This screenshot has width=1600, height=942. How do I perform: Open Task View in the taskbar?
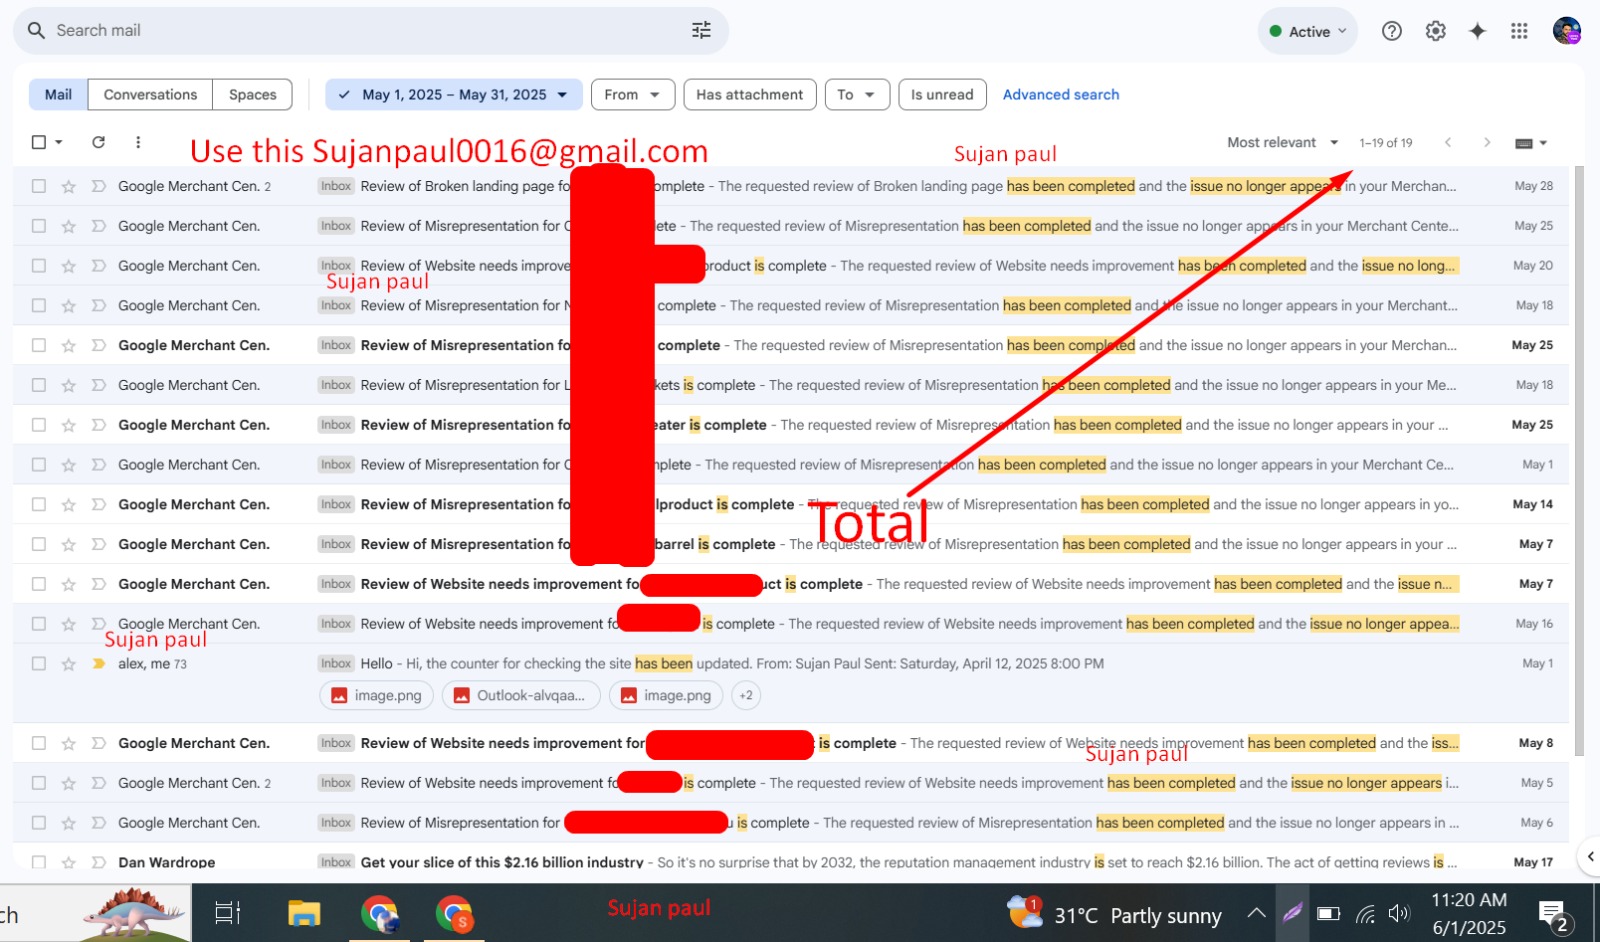(228, 913)
